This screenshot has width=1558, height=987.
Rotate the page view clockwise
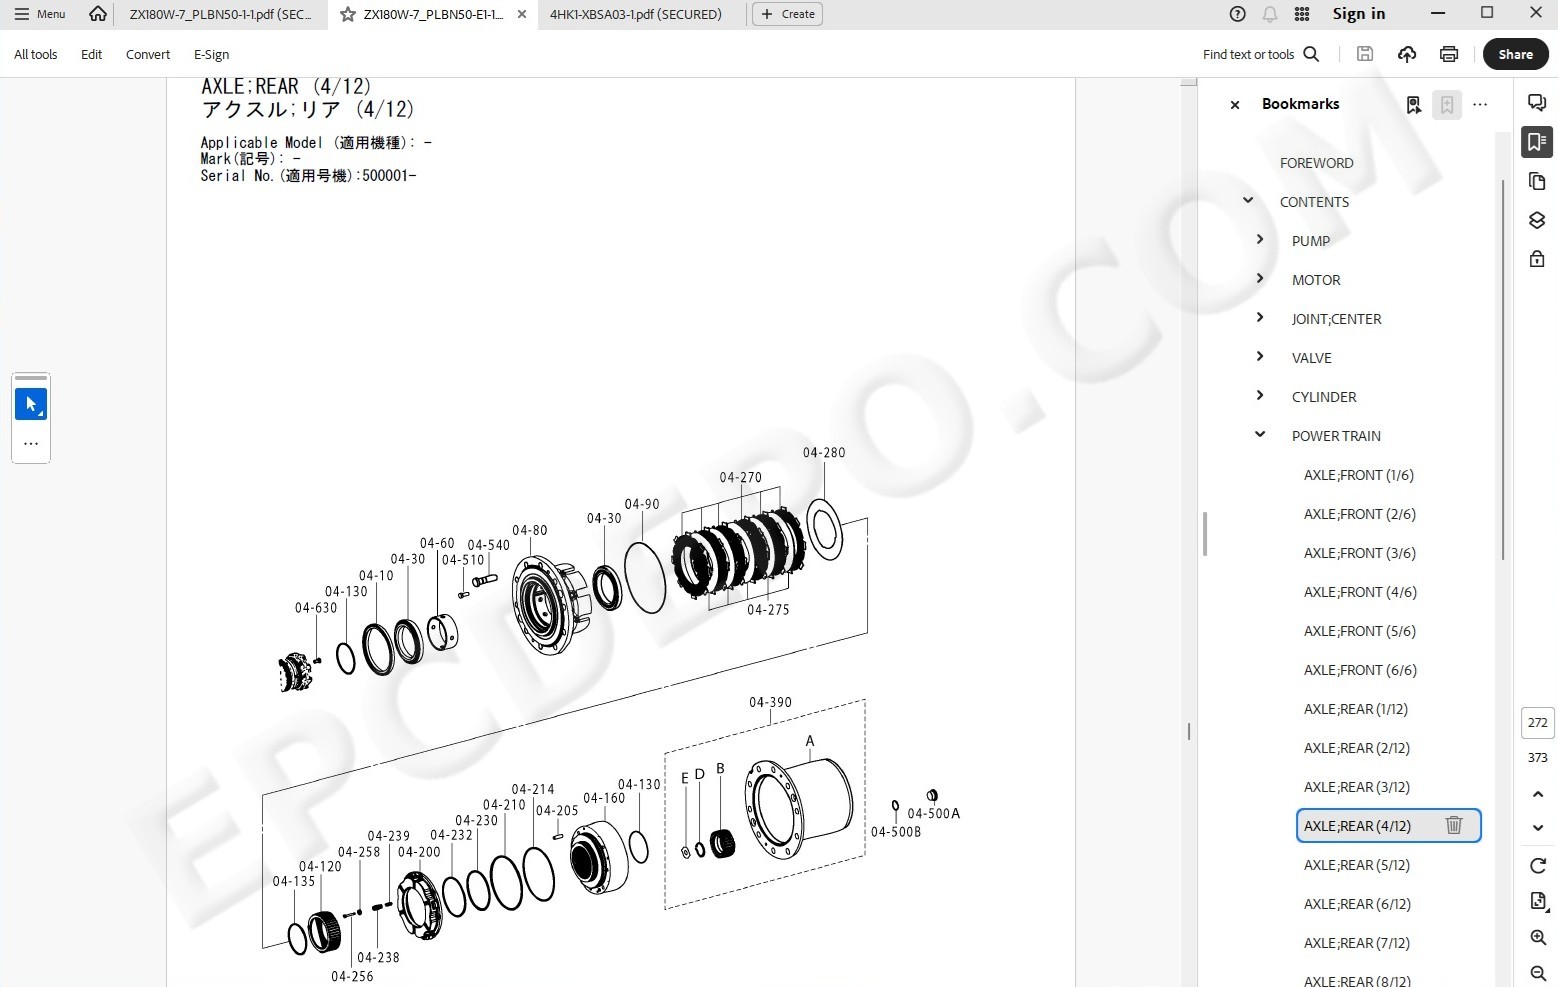1538,865
